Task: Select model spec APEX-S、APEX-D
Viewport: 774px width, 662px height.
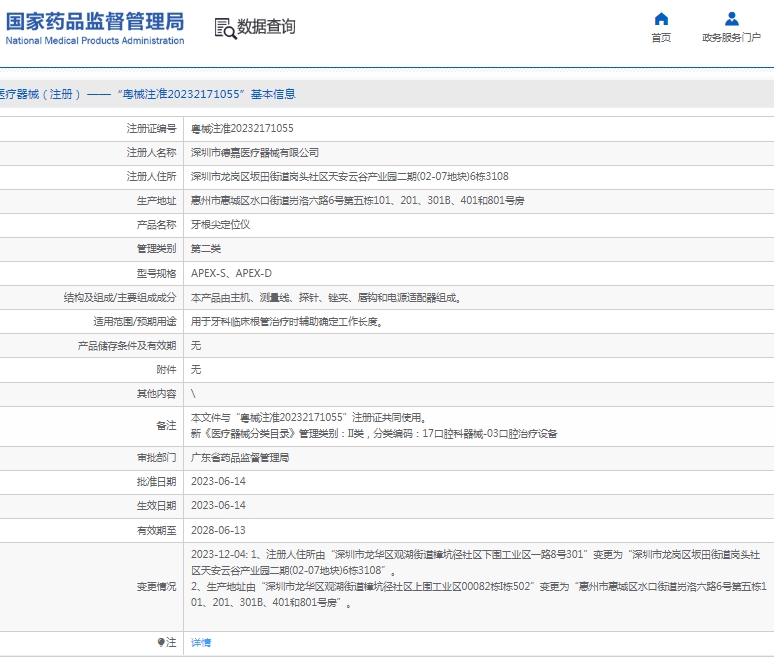Action: point(232,273)
